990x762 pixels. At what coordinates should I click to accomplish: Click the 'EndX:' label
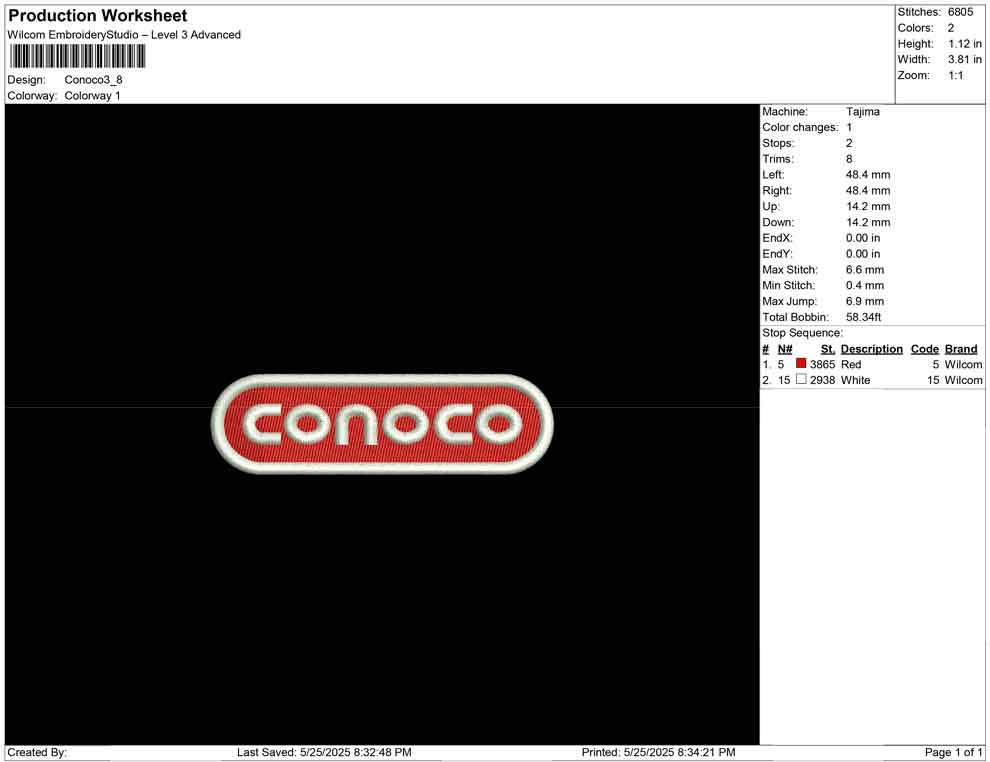click(x=777, y=237)
